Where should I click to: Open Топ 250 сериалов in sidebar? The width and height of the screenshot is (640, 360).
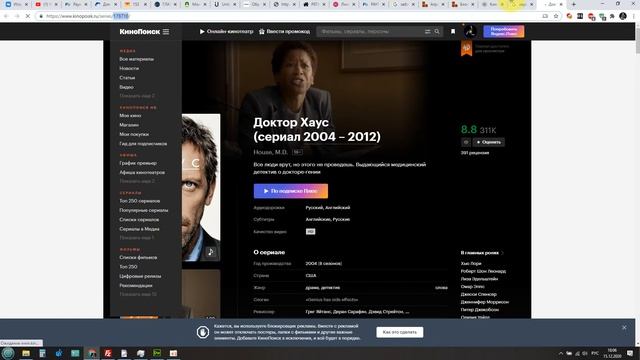point(140,201)
